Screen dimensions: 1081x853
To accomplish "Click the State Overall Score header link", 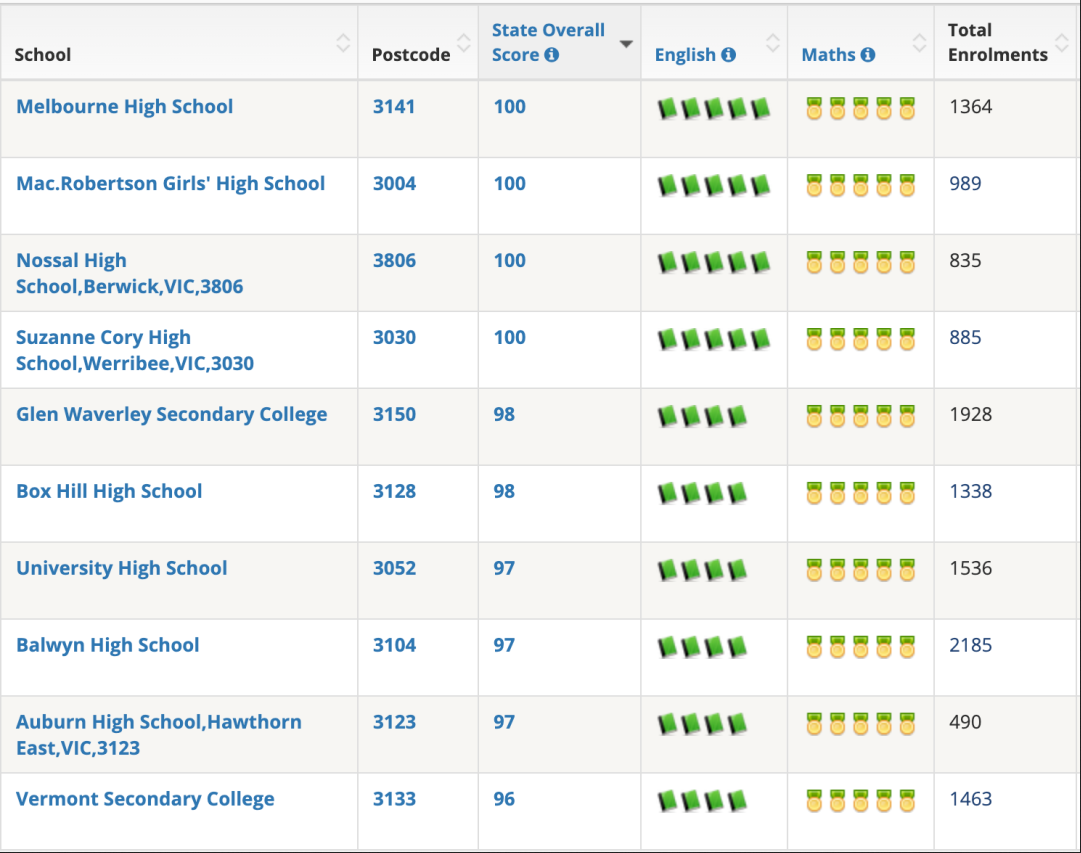I will (x=548, y=42).
